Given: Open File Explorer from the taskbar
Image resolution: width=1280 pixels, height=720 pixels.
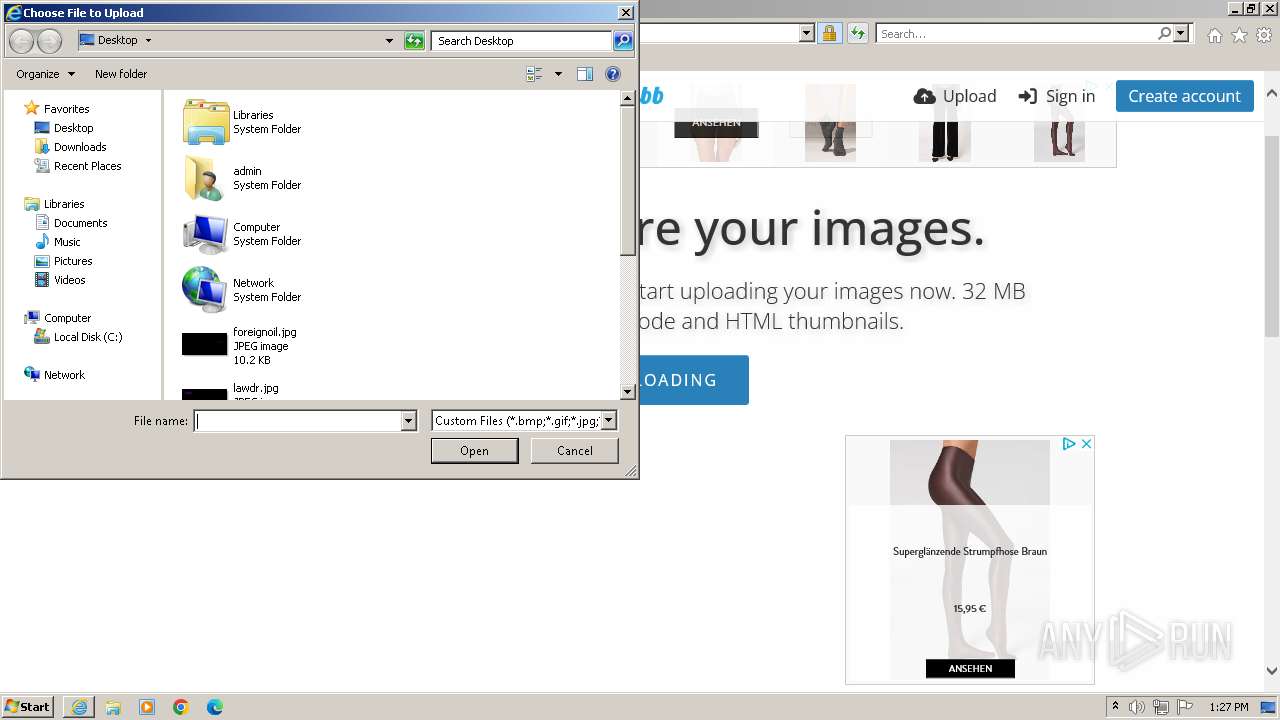Looking at the screenshot, I should coord(113,707).
